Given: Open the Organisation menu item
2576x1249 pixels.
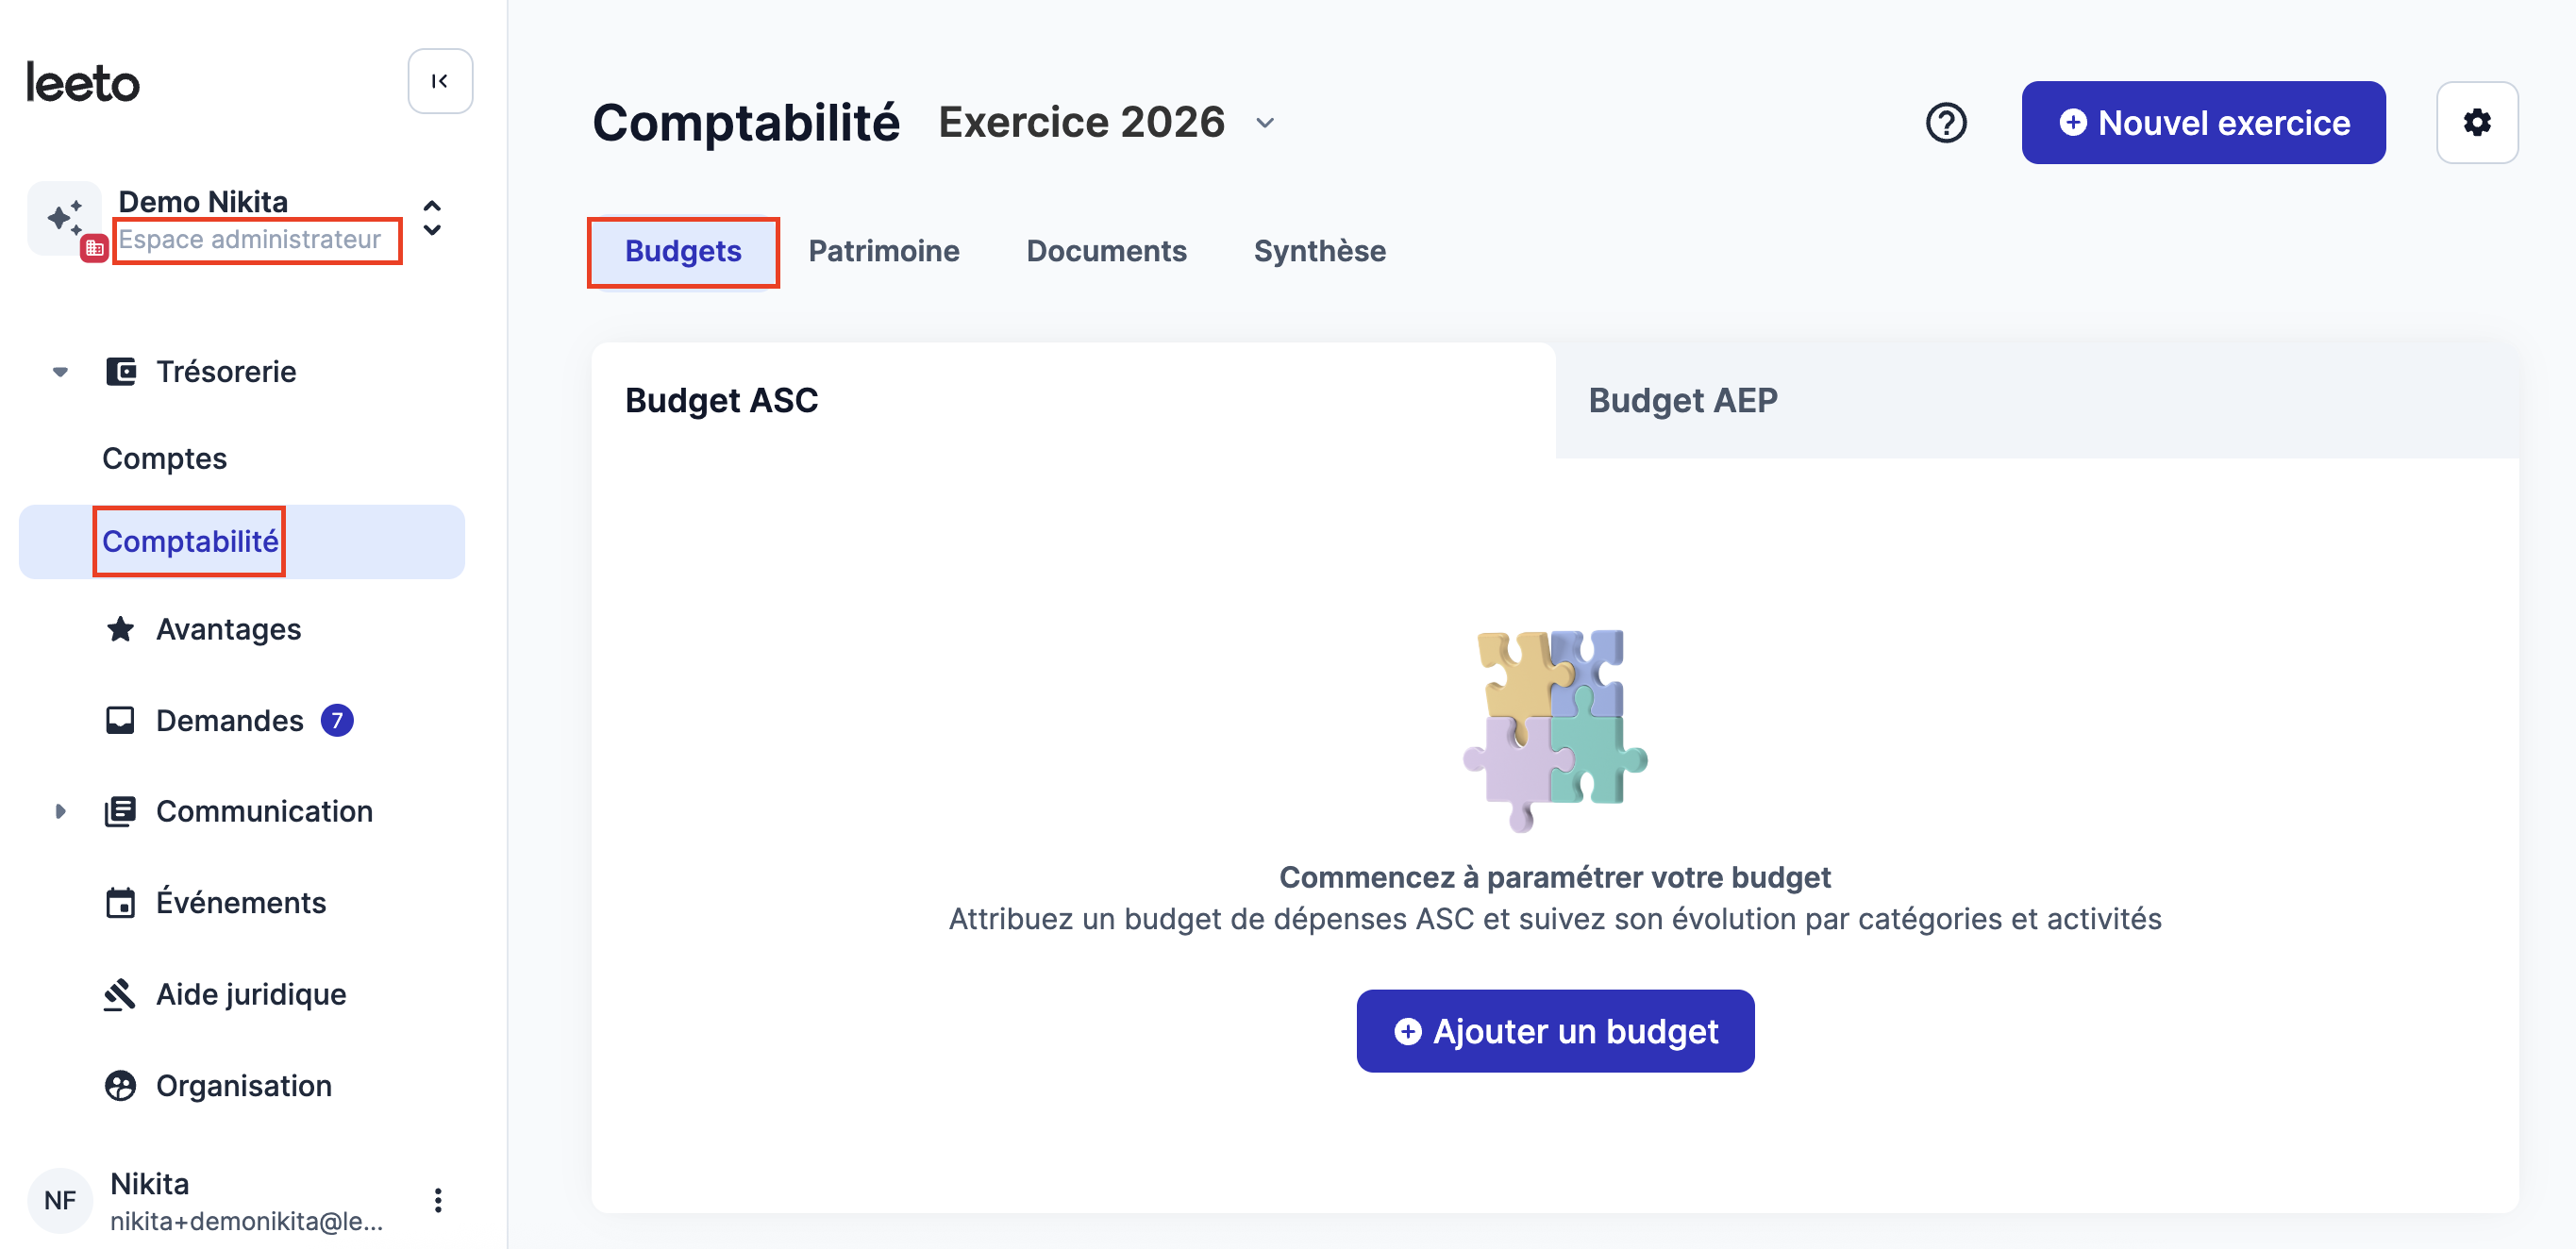Looking at the screenshot, I should [x=244, y=1086].
